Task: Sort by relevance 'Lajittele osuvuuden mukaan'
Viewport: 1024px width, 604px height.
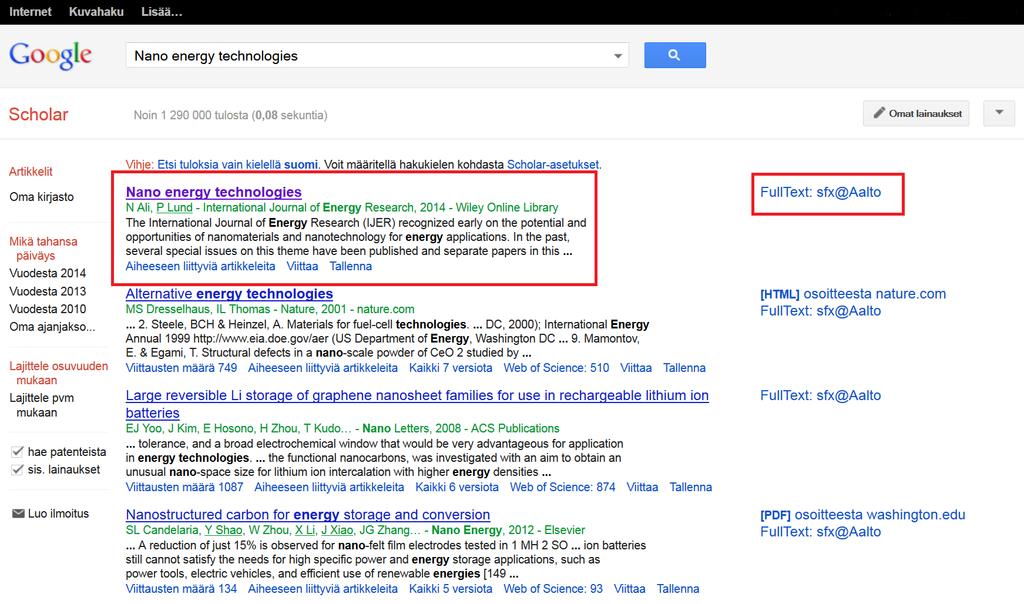Action: coord(58,373)
